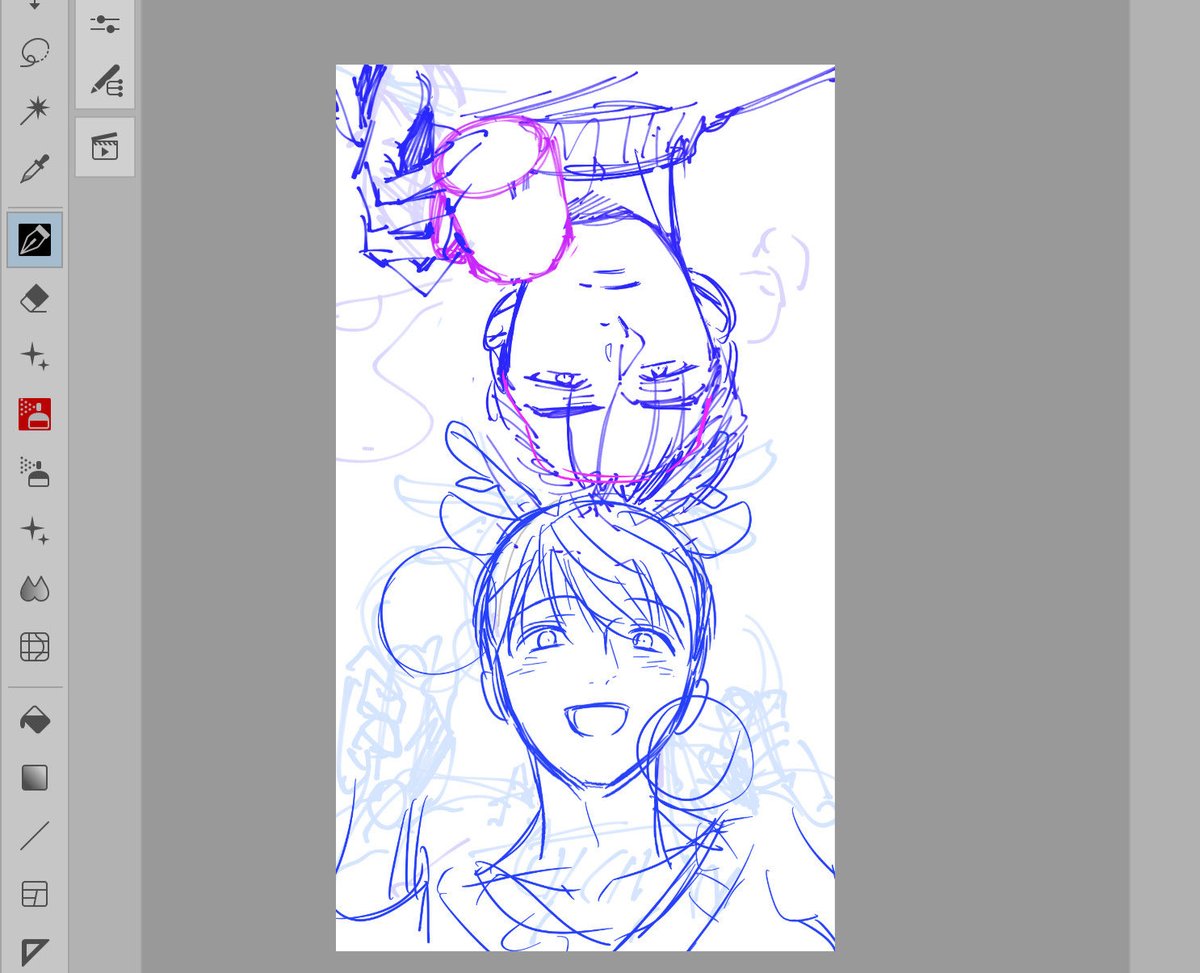
Task: Select the red Airbrush tool icon
Action: (x=35, y=414)
